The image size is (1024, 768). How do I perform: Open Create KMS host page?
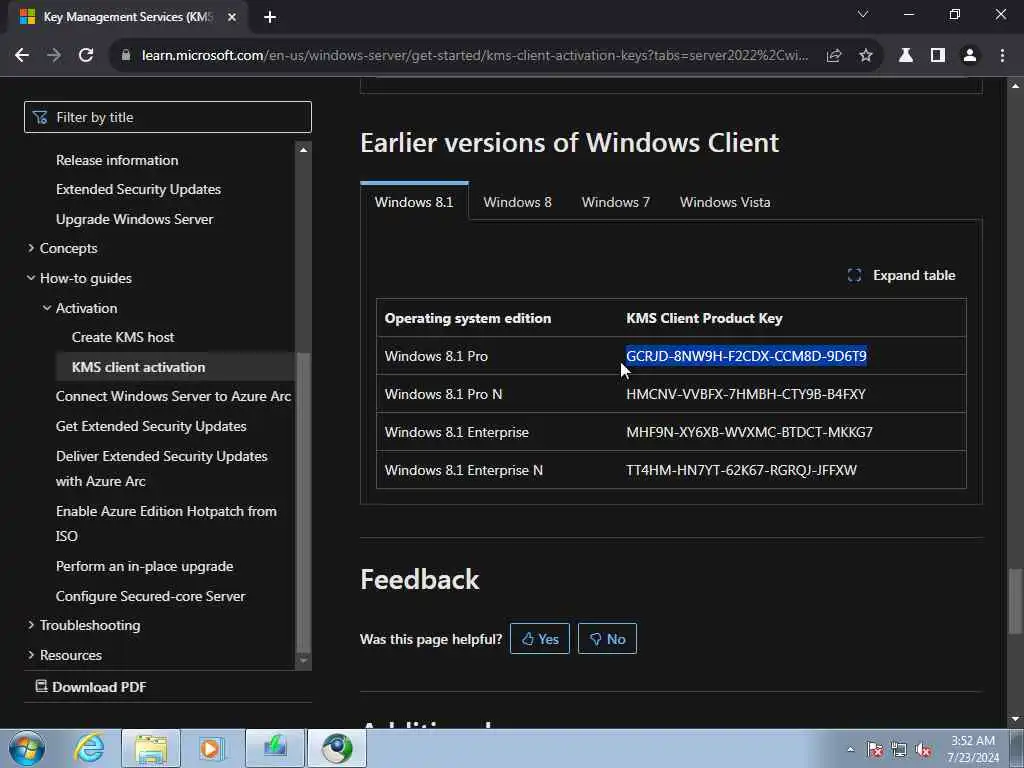(123, 337)
